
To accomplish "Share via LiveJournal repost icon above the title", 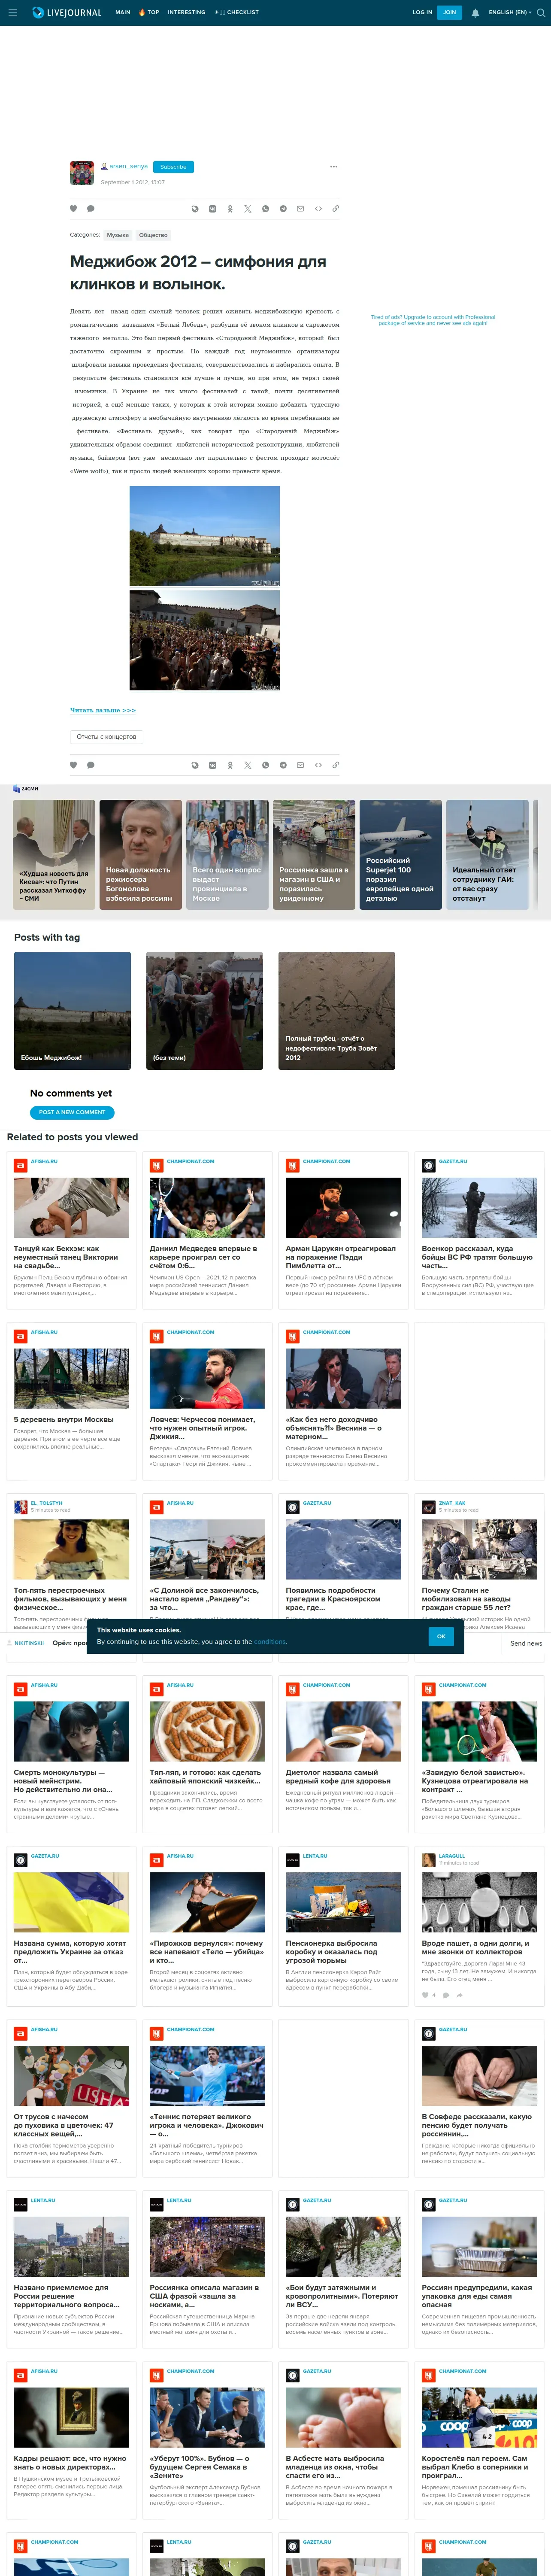I will 195,209.
